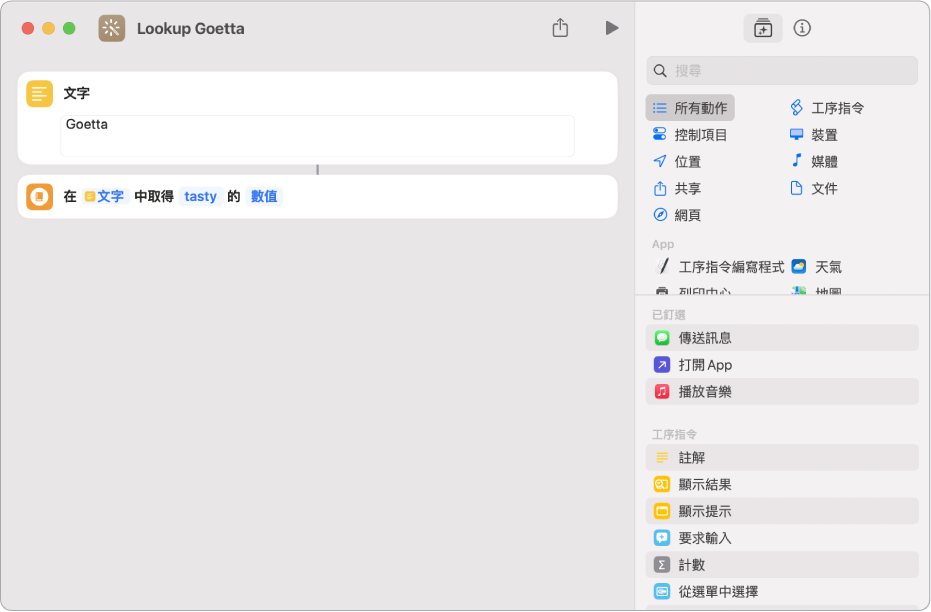Select the 文件 category
Screen dimensions: 931x612
[813, 188]
